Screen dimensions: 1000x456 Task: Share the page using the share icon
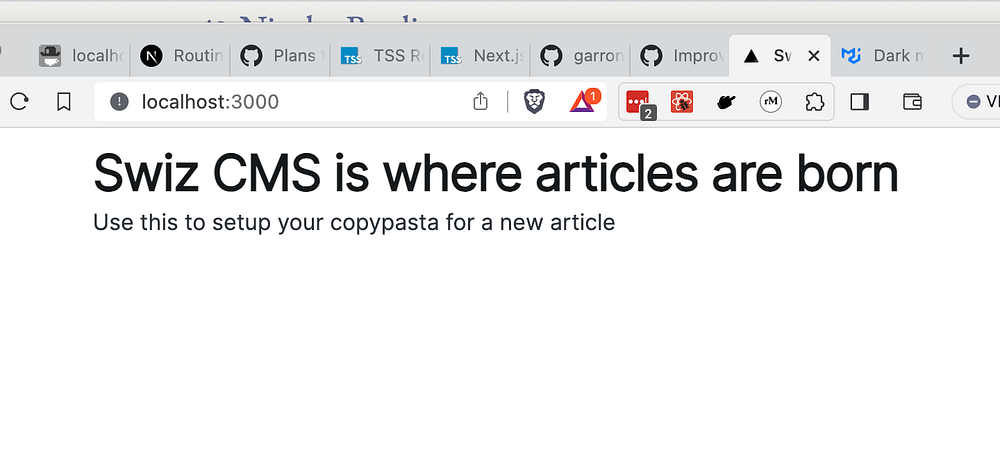pyautogui.click(x=480, y=101)
